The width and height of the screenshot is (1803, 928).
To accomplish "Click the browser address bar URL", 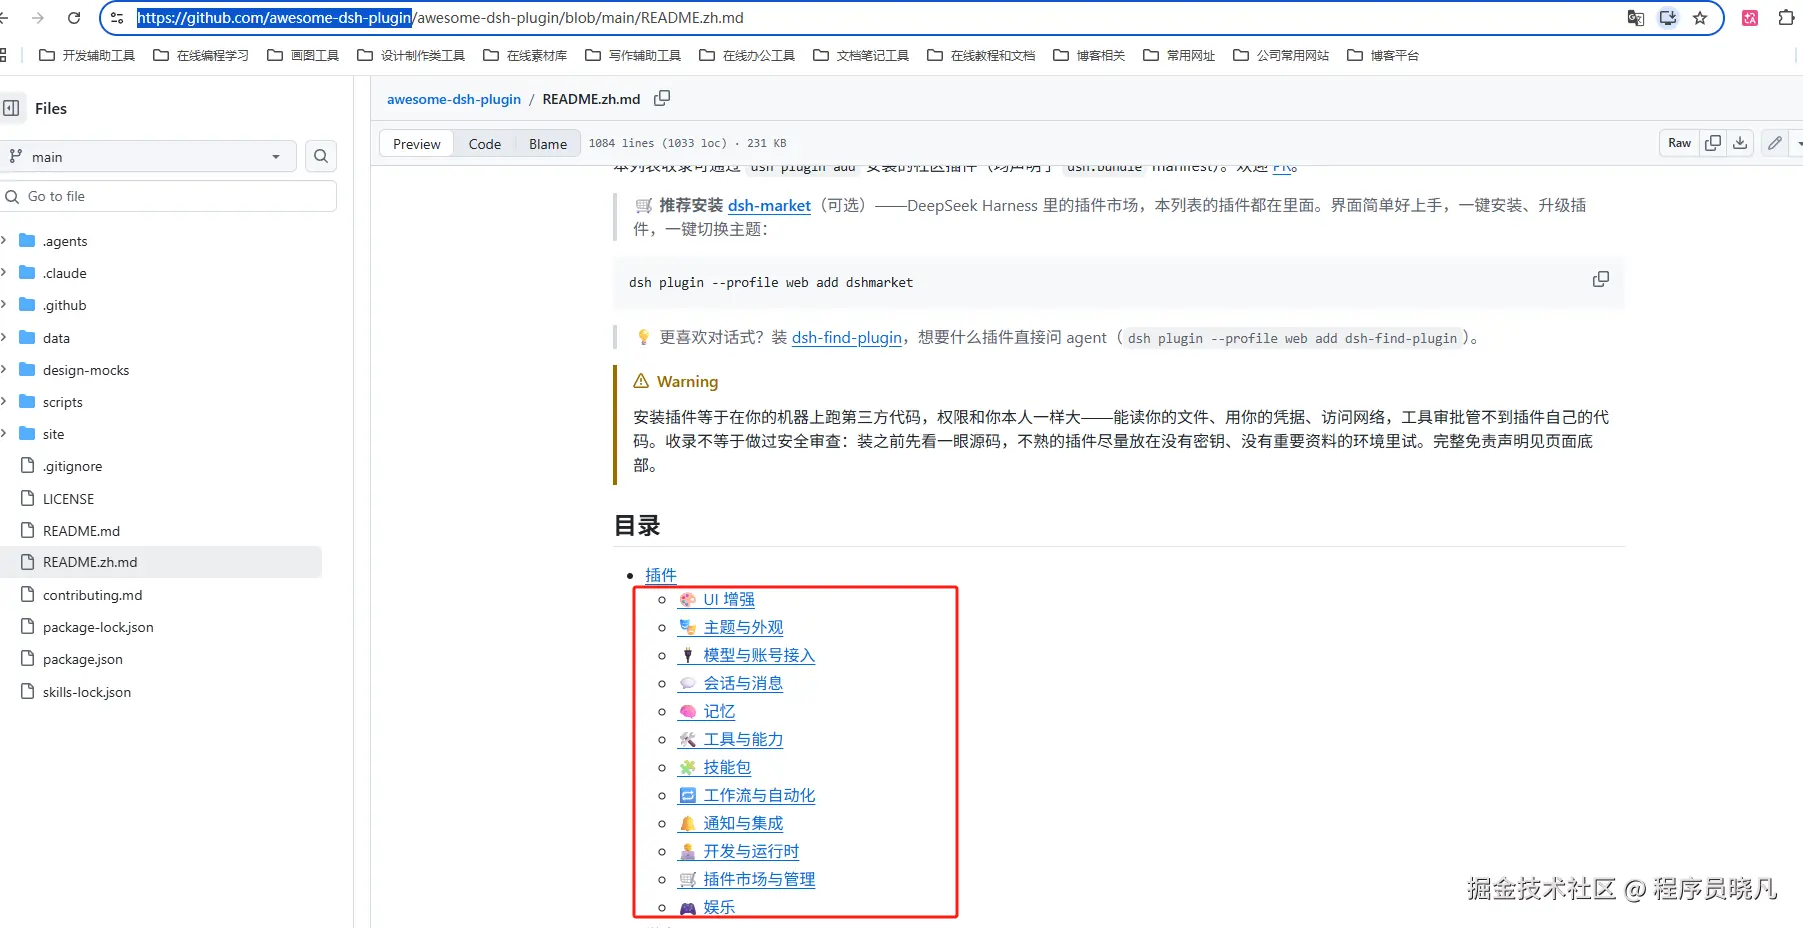I will tap(440, 18).
